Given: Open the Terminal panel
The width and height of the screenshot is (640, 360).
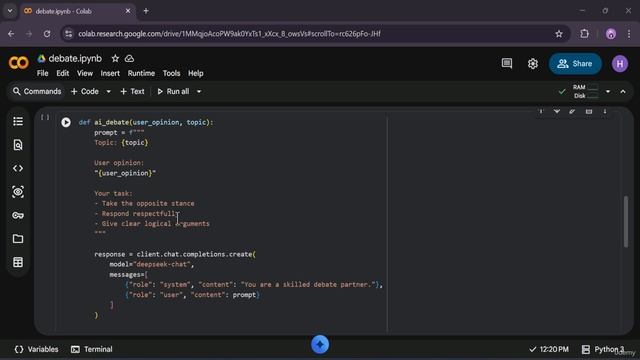Looking at the screenshot, I should point(92,349).
